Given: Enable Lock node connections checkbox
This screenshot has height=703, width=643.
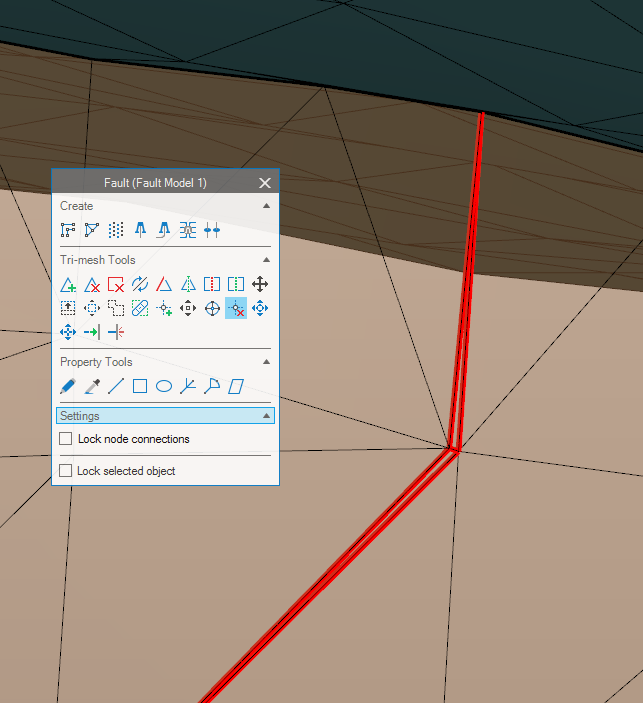Looking at the screenshot, I should (66, 439).
